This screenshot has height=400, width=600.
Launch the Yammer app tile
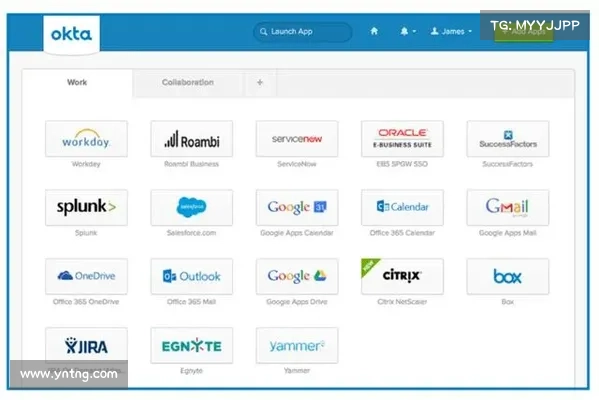[297, 345]
